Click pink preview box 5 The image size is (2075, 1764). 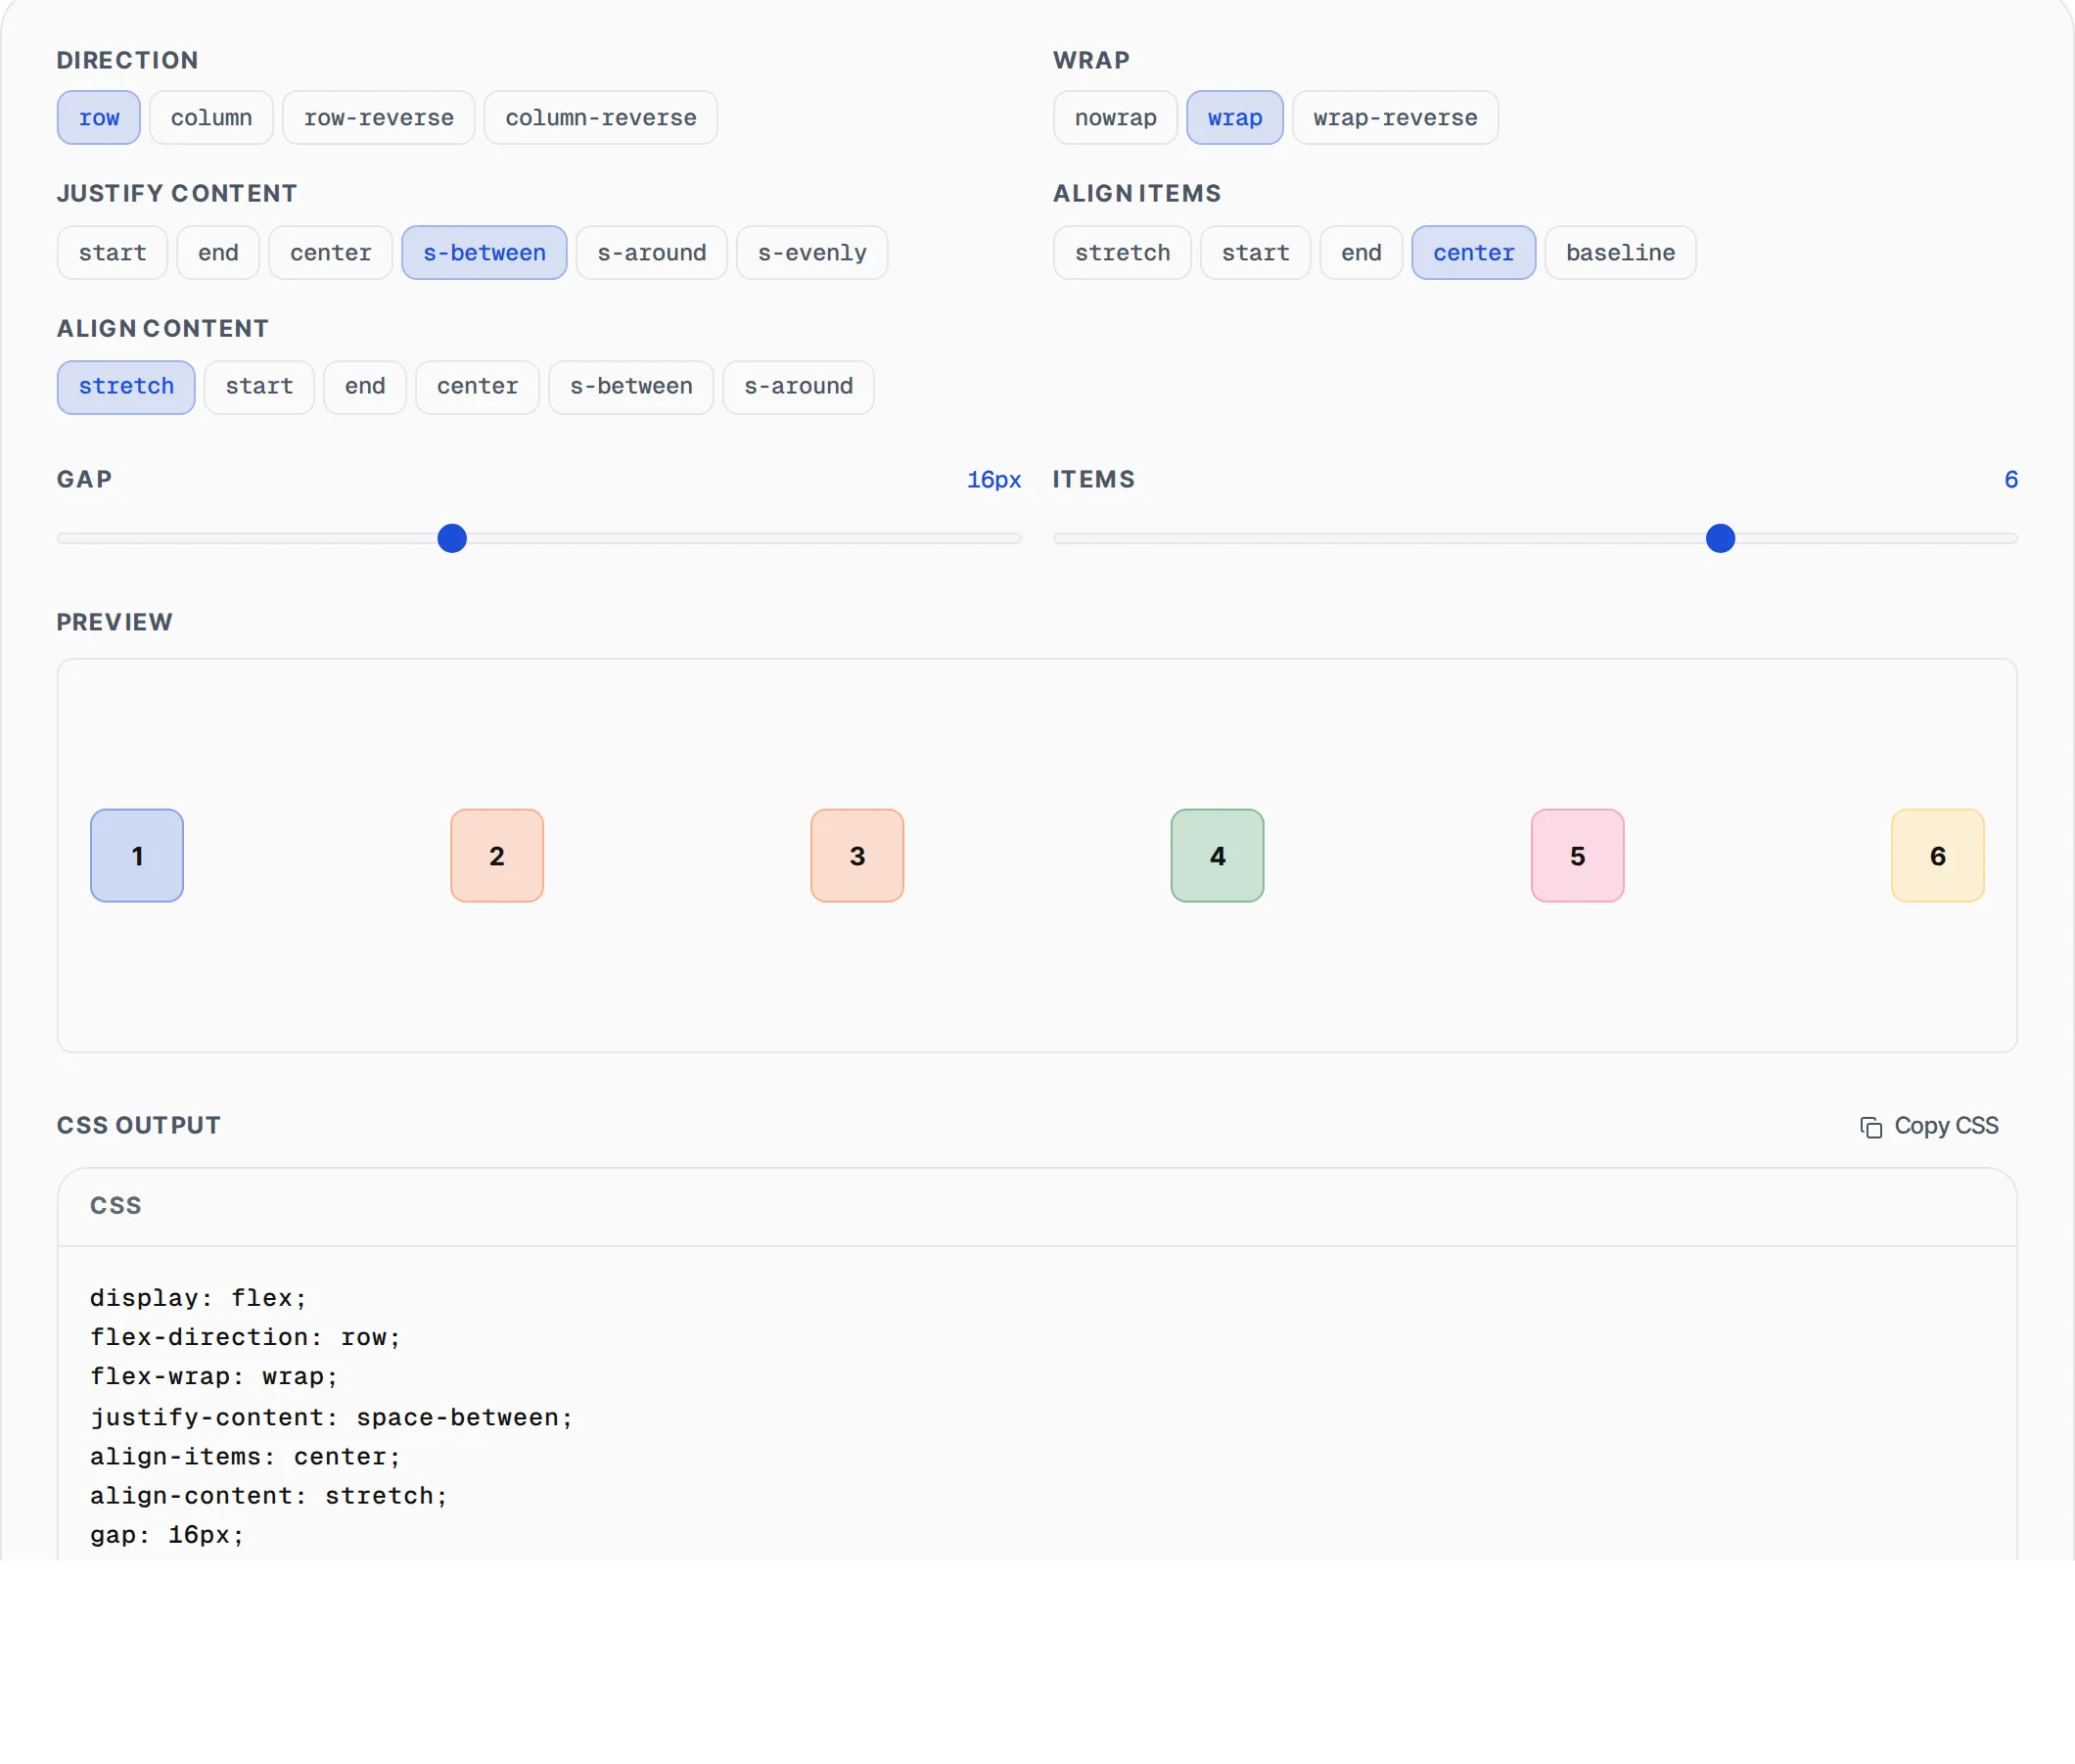tap(1577, 856)
